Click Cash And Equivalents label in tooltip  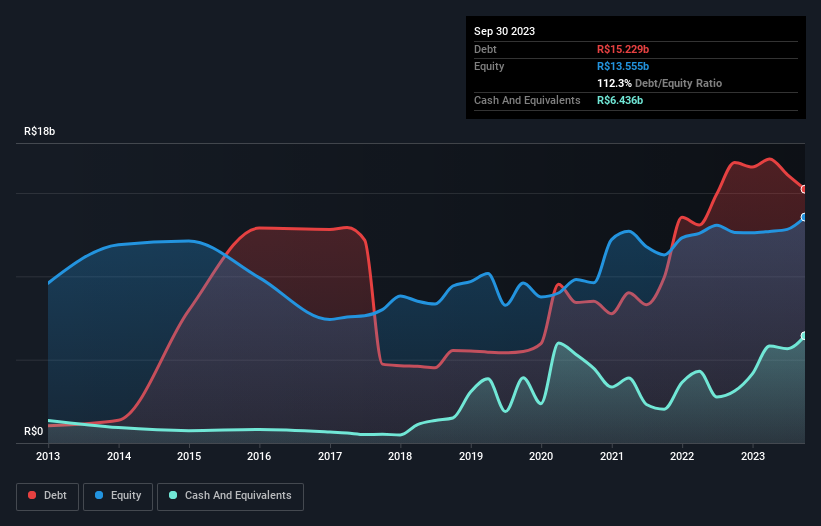527,100
